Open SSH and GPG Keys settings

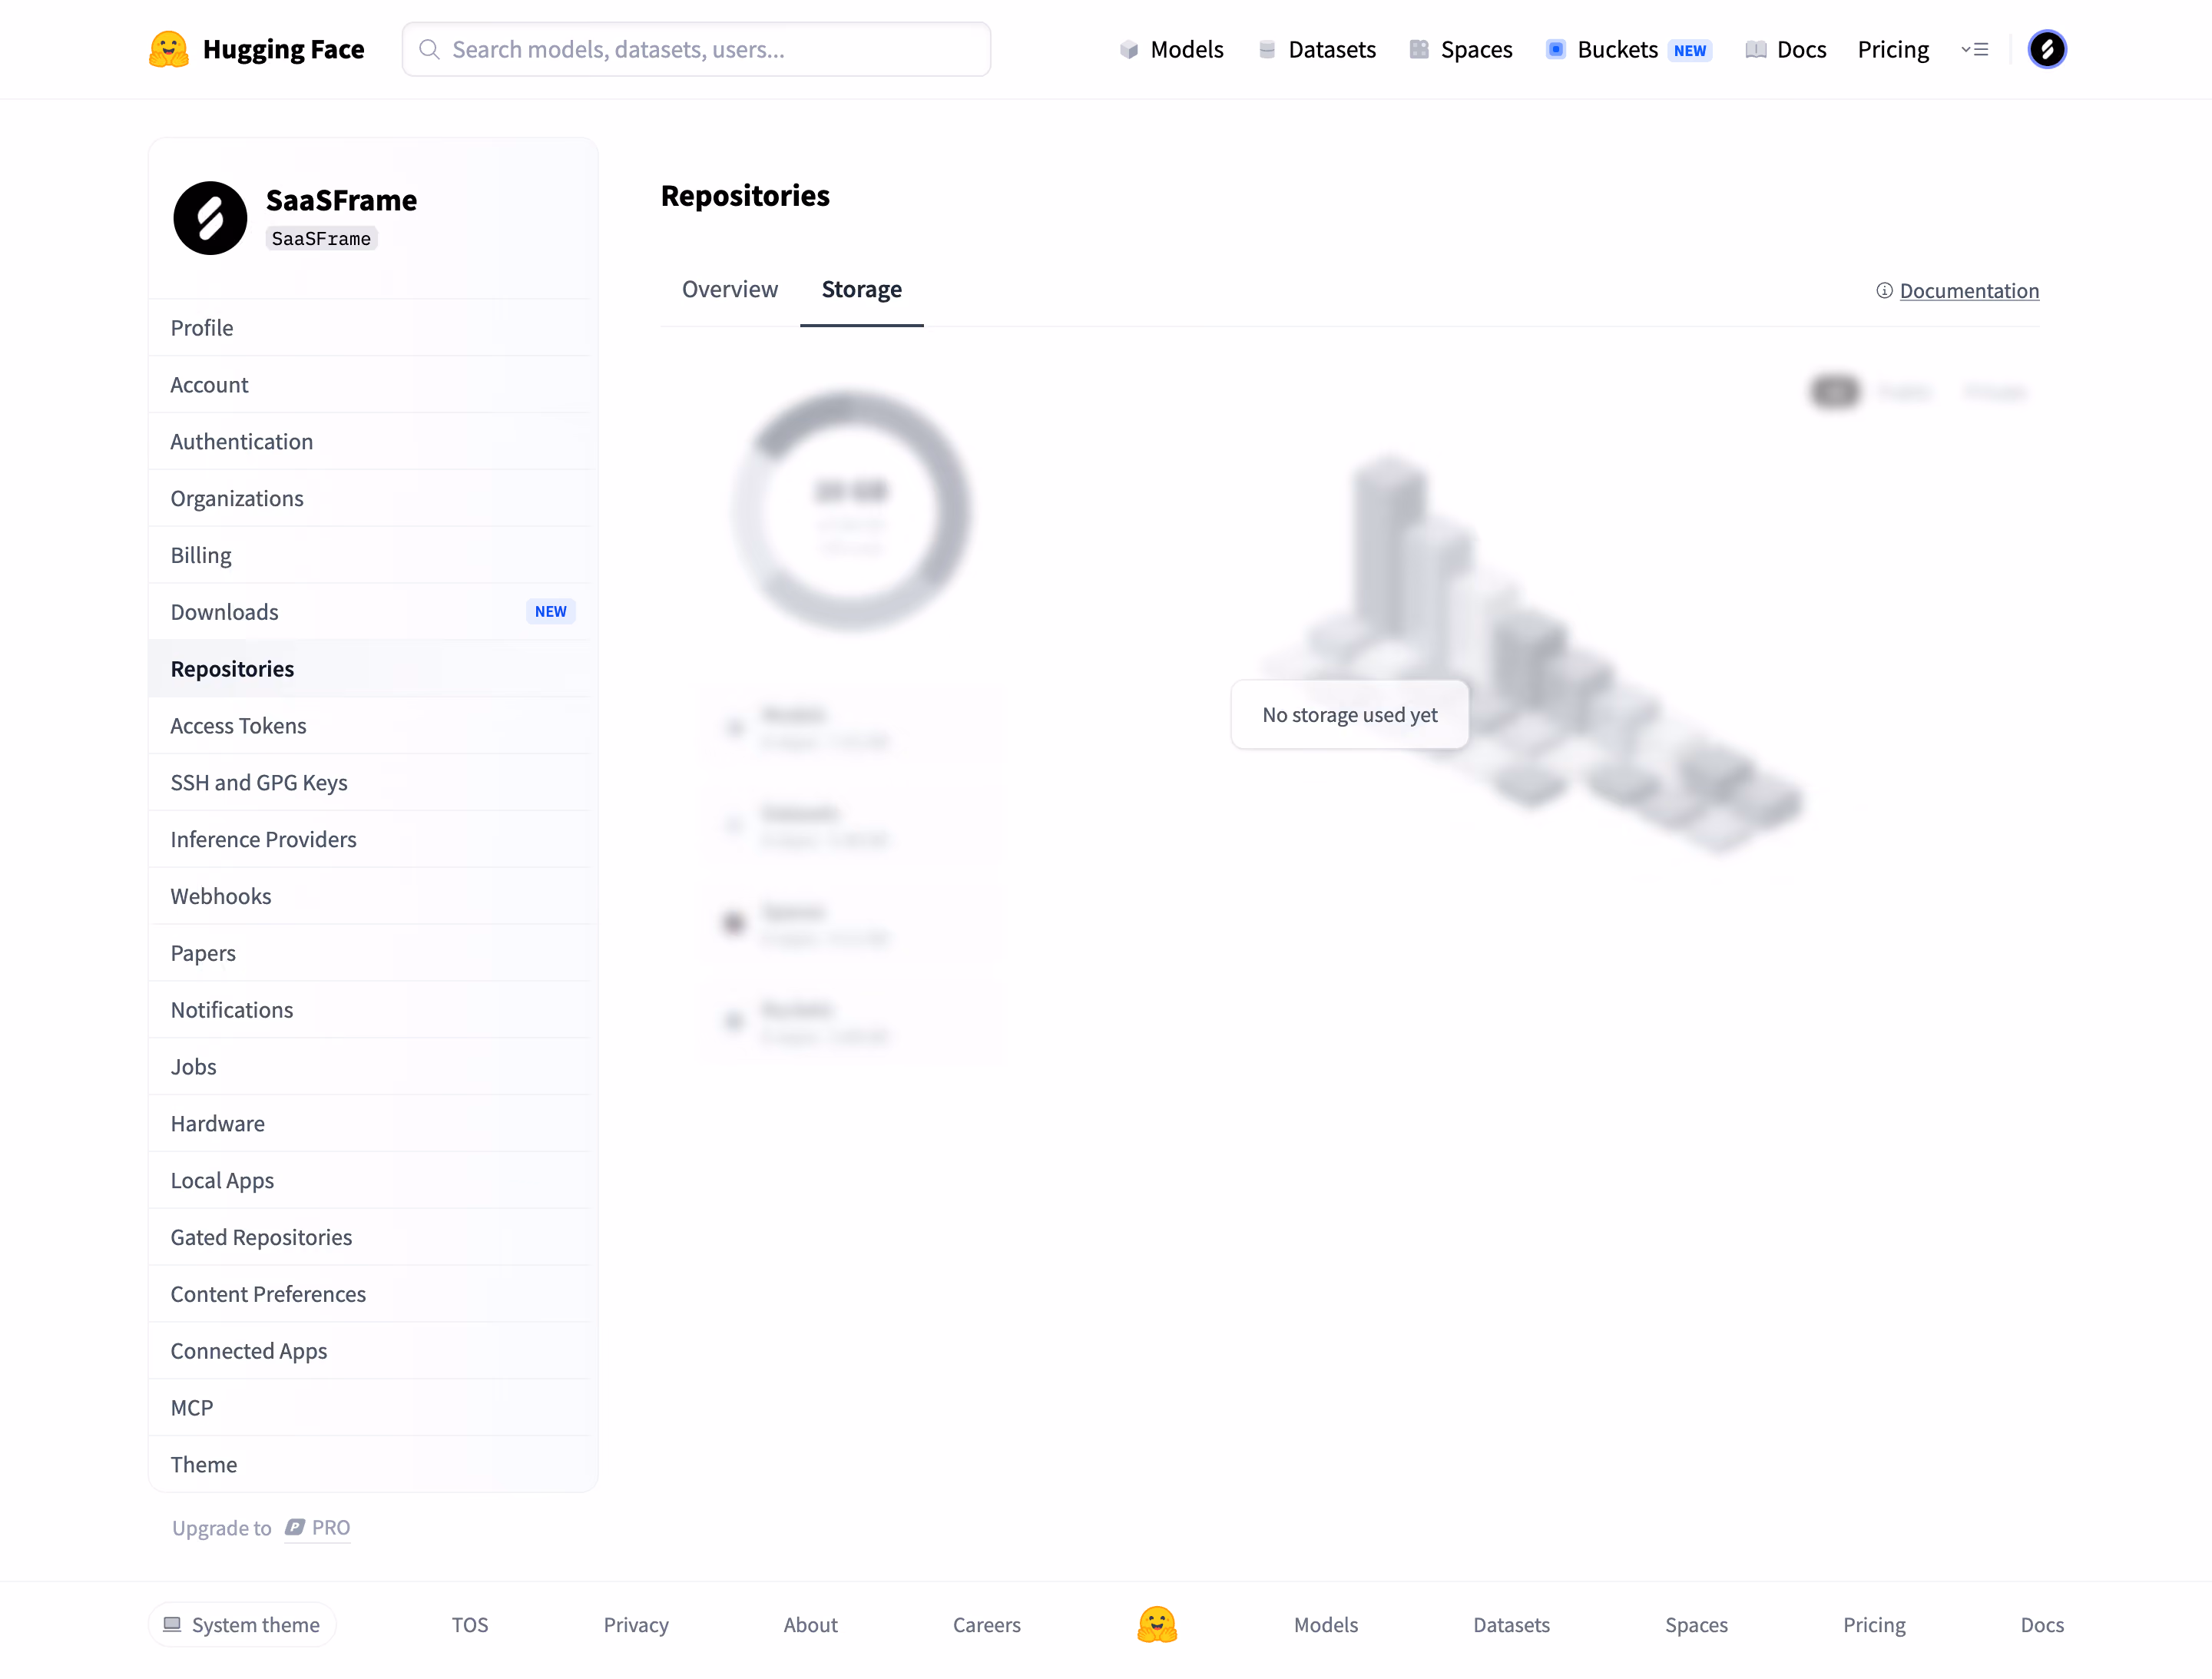(373, 782)
